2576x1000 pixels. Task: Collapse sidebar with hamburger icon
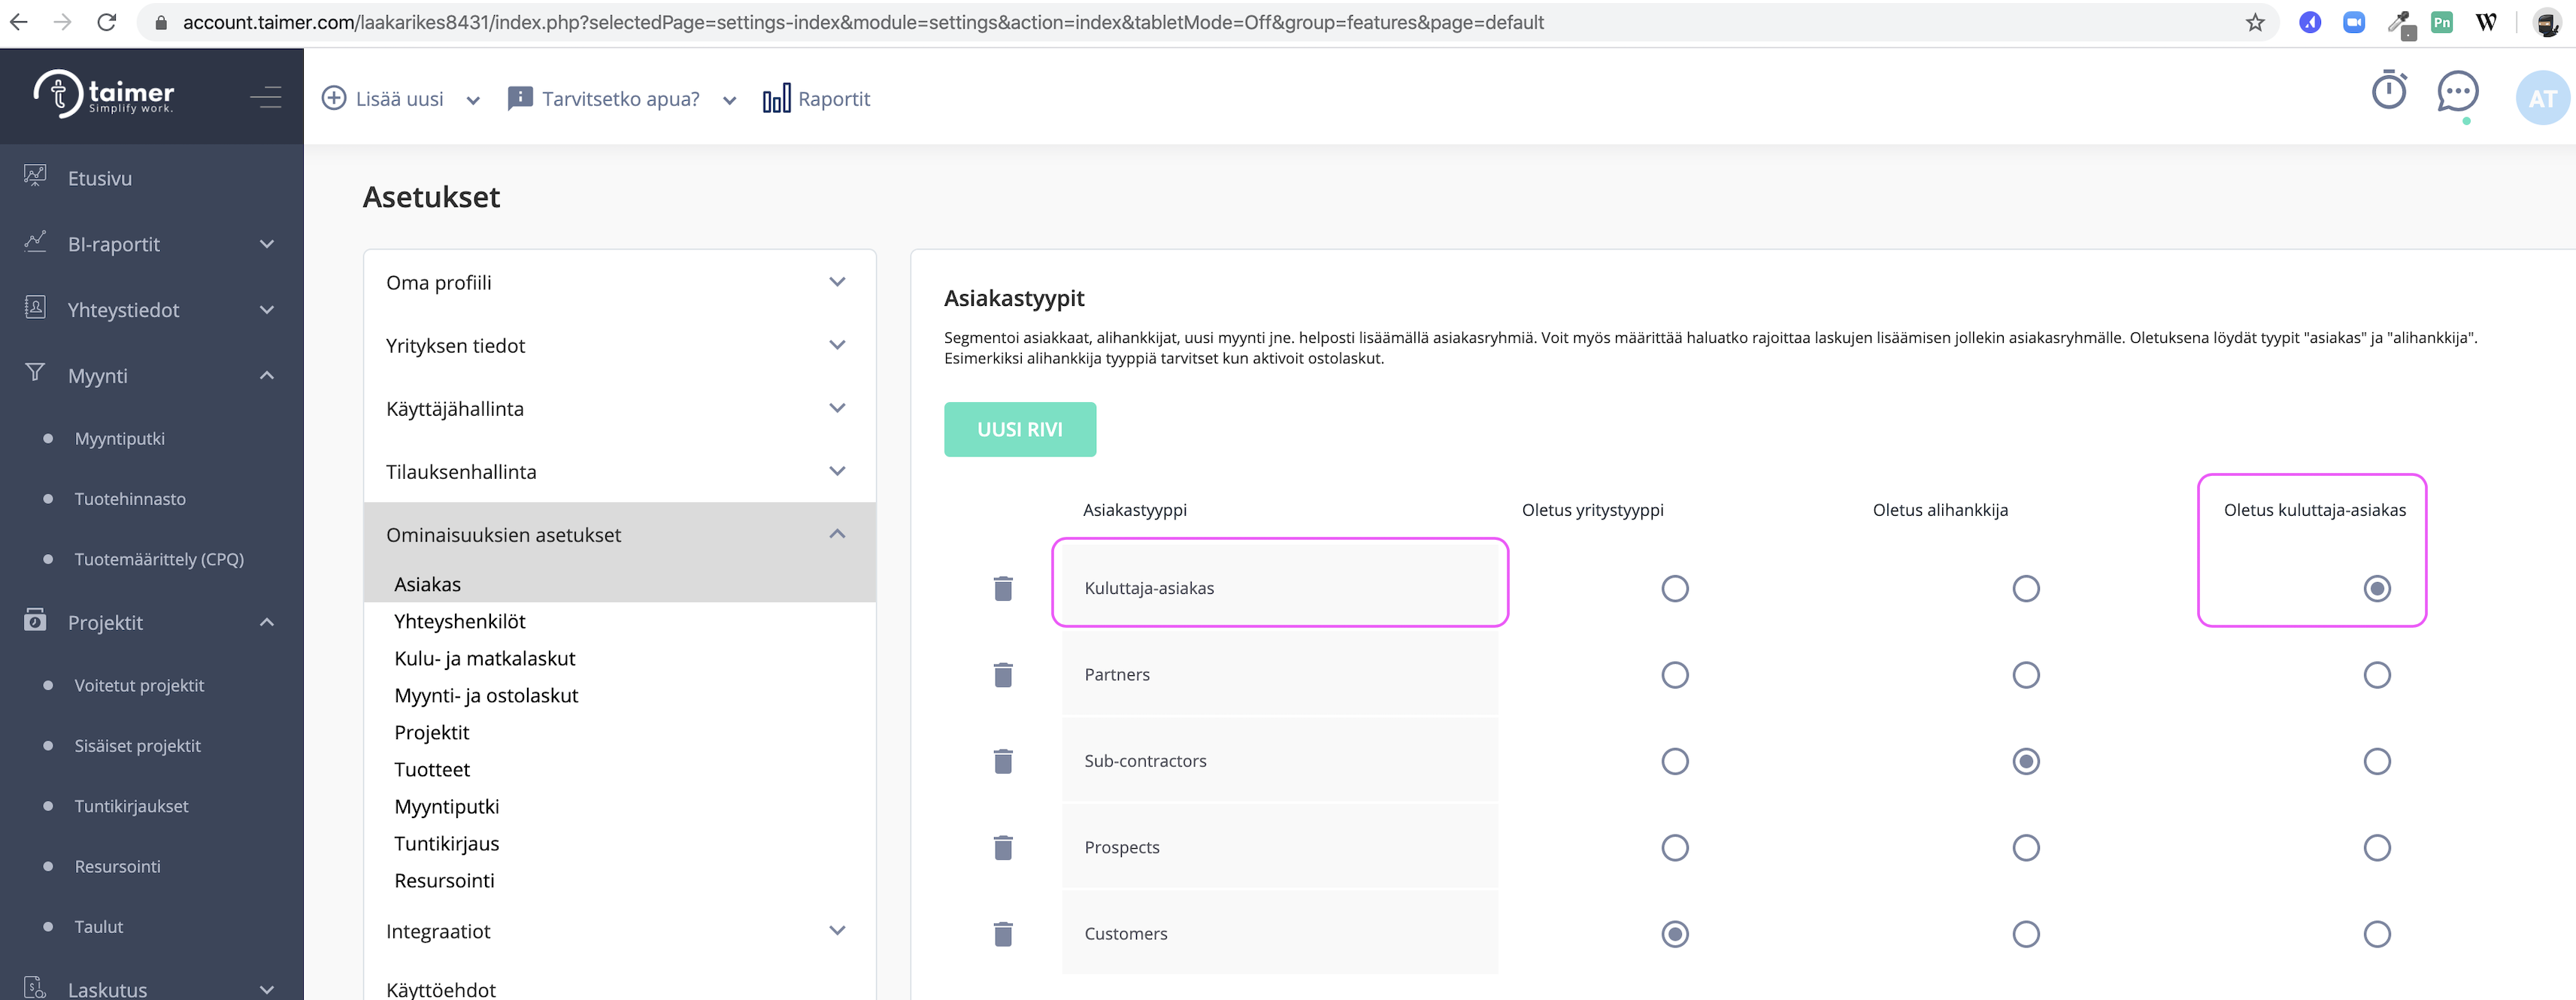click(265, 96)
